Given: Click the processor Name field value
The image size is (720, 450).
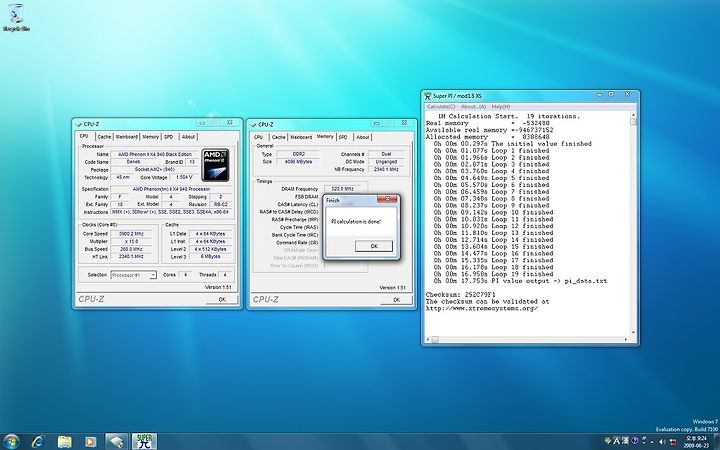Looking at the screenshot, I should click(155, 154).
